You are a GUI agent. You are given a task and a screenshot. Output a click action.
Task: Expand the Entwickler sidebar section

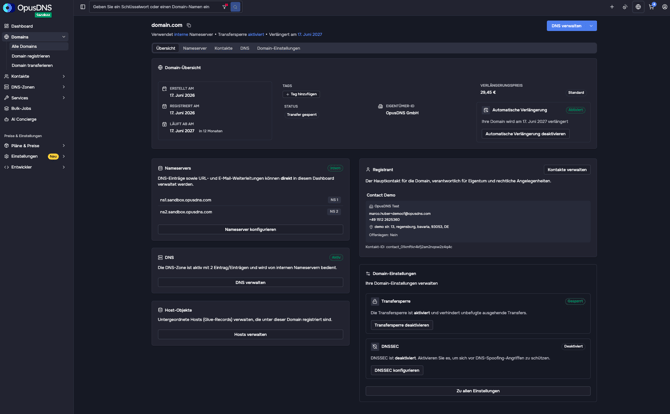point(64,167)
